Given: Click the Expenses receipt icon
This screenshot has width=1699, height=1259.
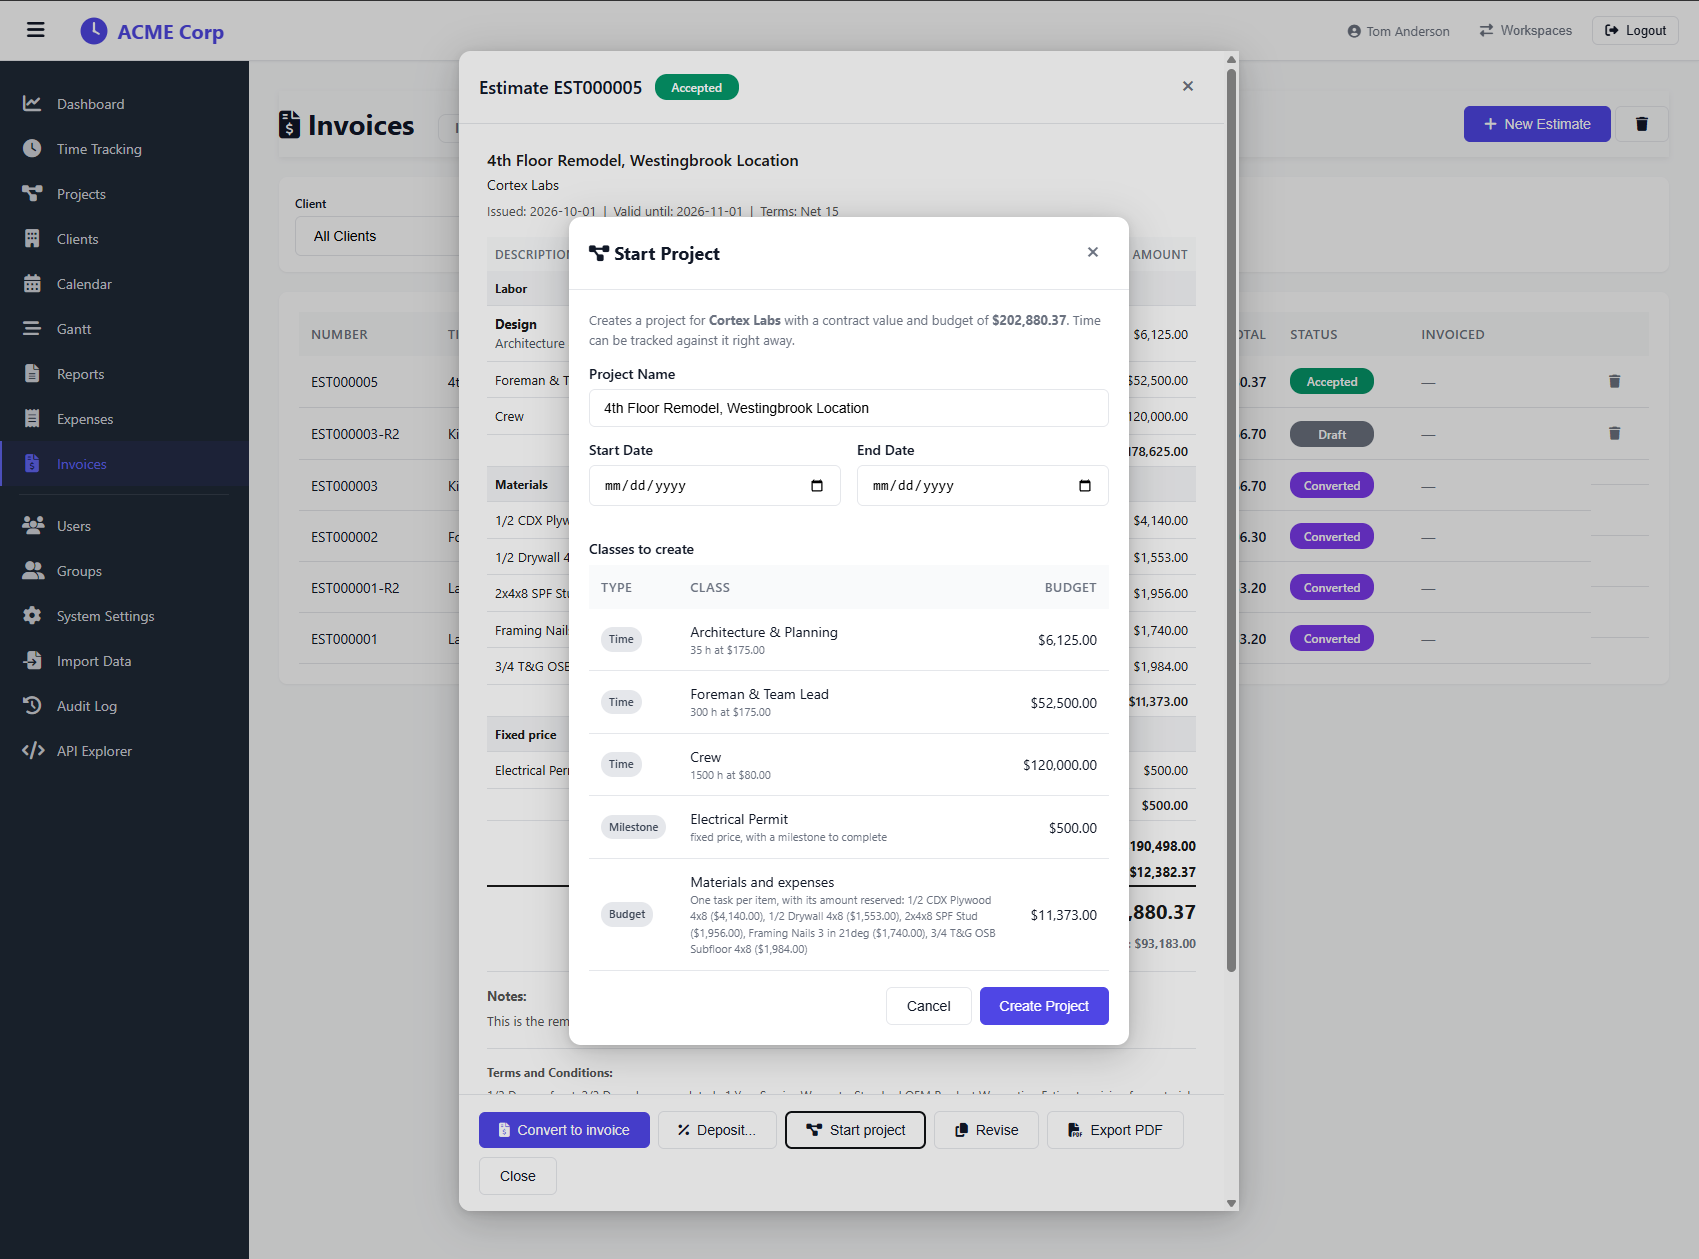Looking at the screenshot, I should pos(32,419).
